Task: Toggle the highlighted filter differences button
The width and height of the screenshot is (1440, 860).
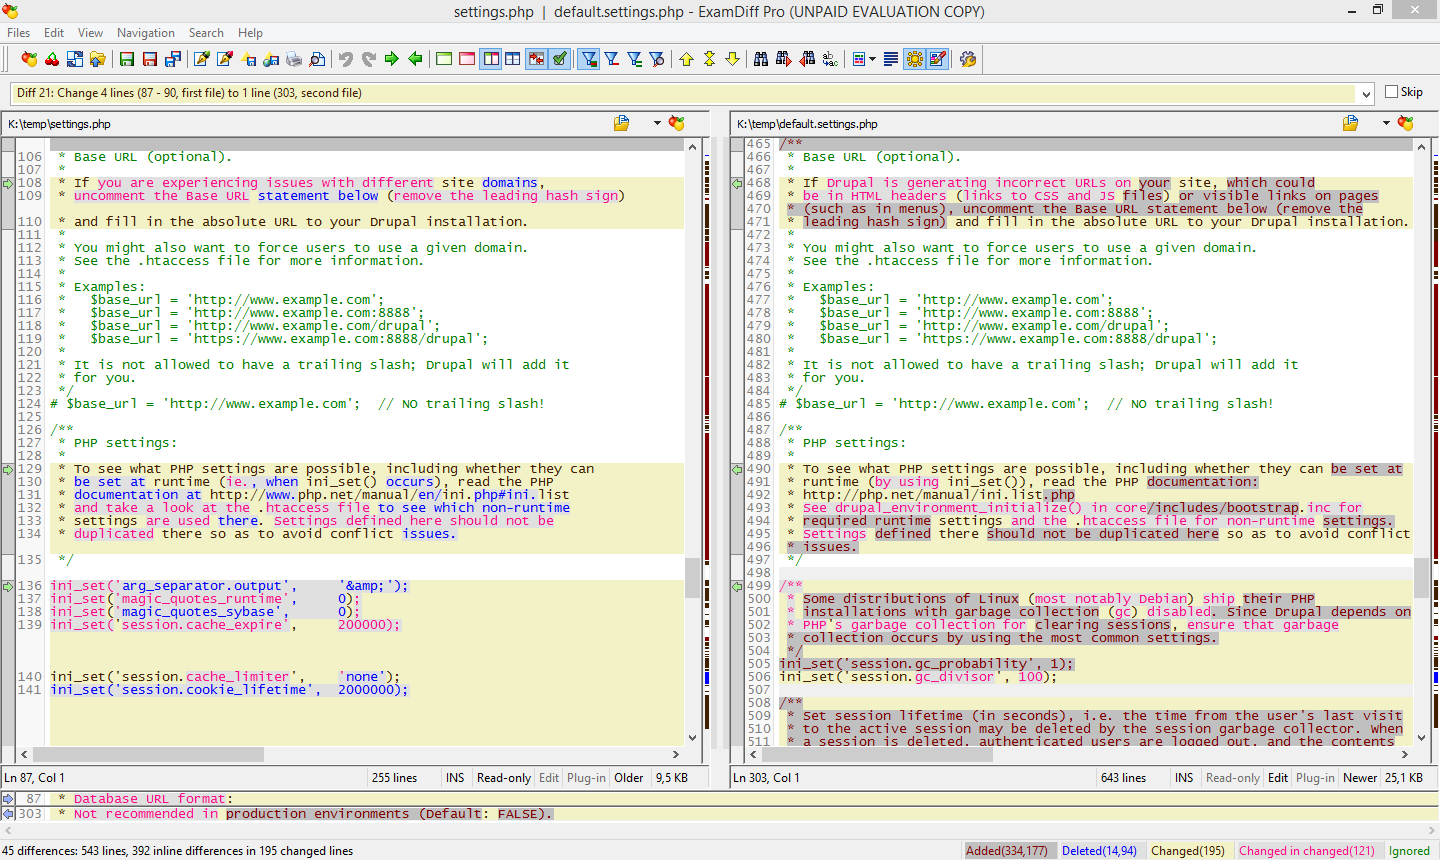Action: tap(589, 60)
